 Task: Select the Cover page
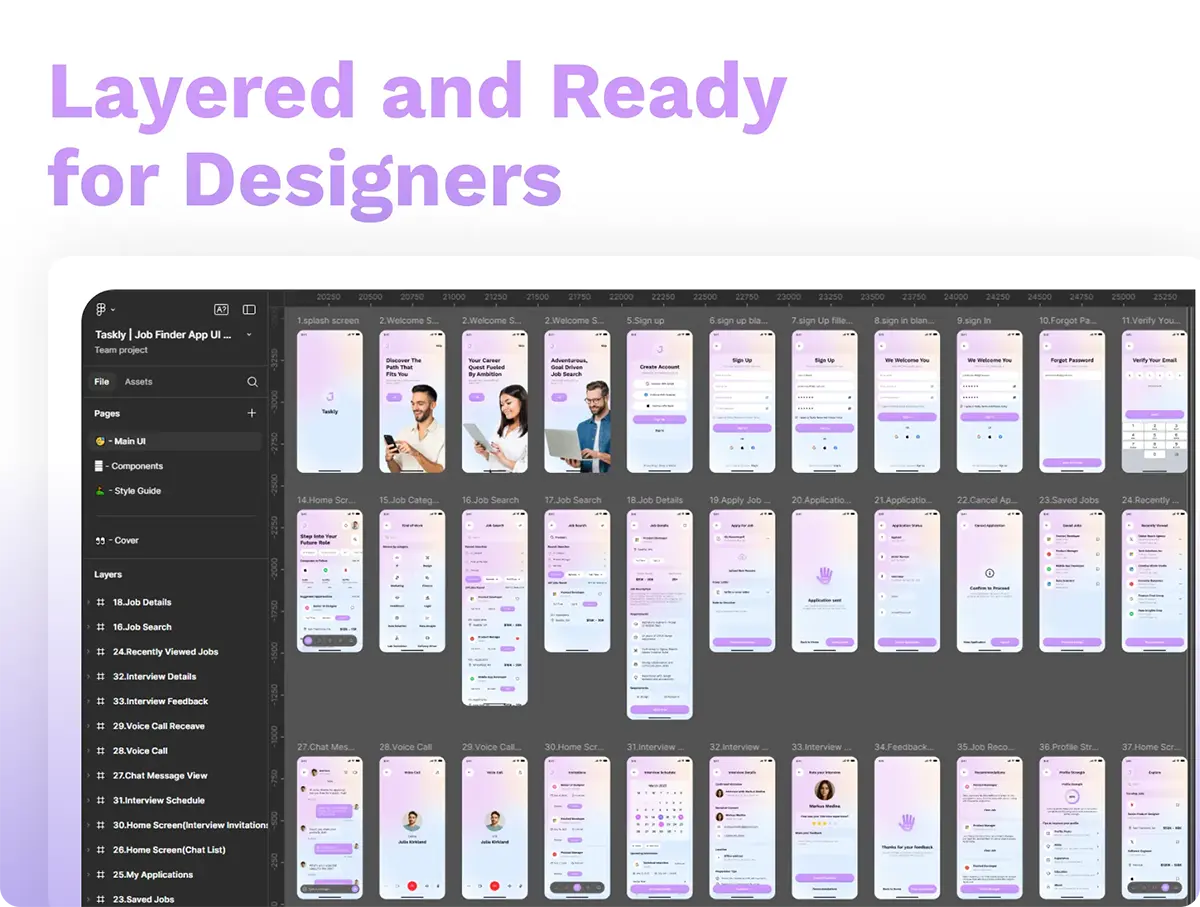click(125, 541)
